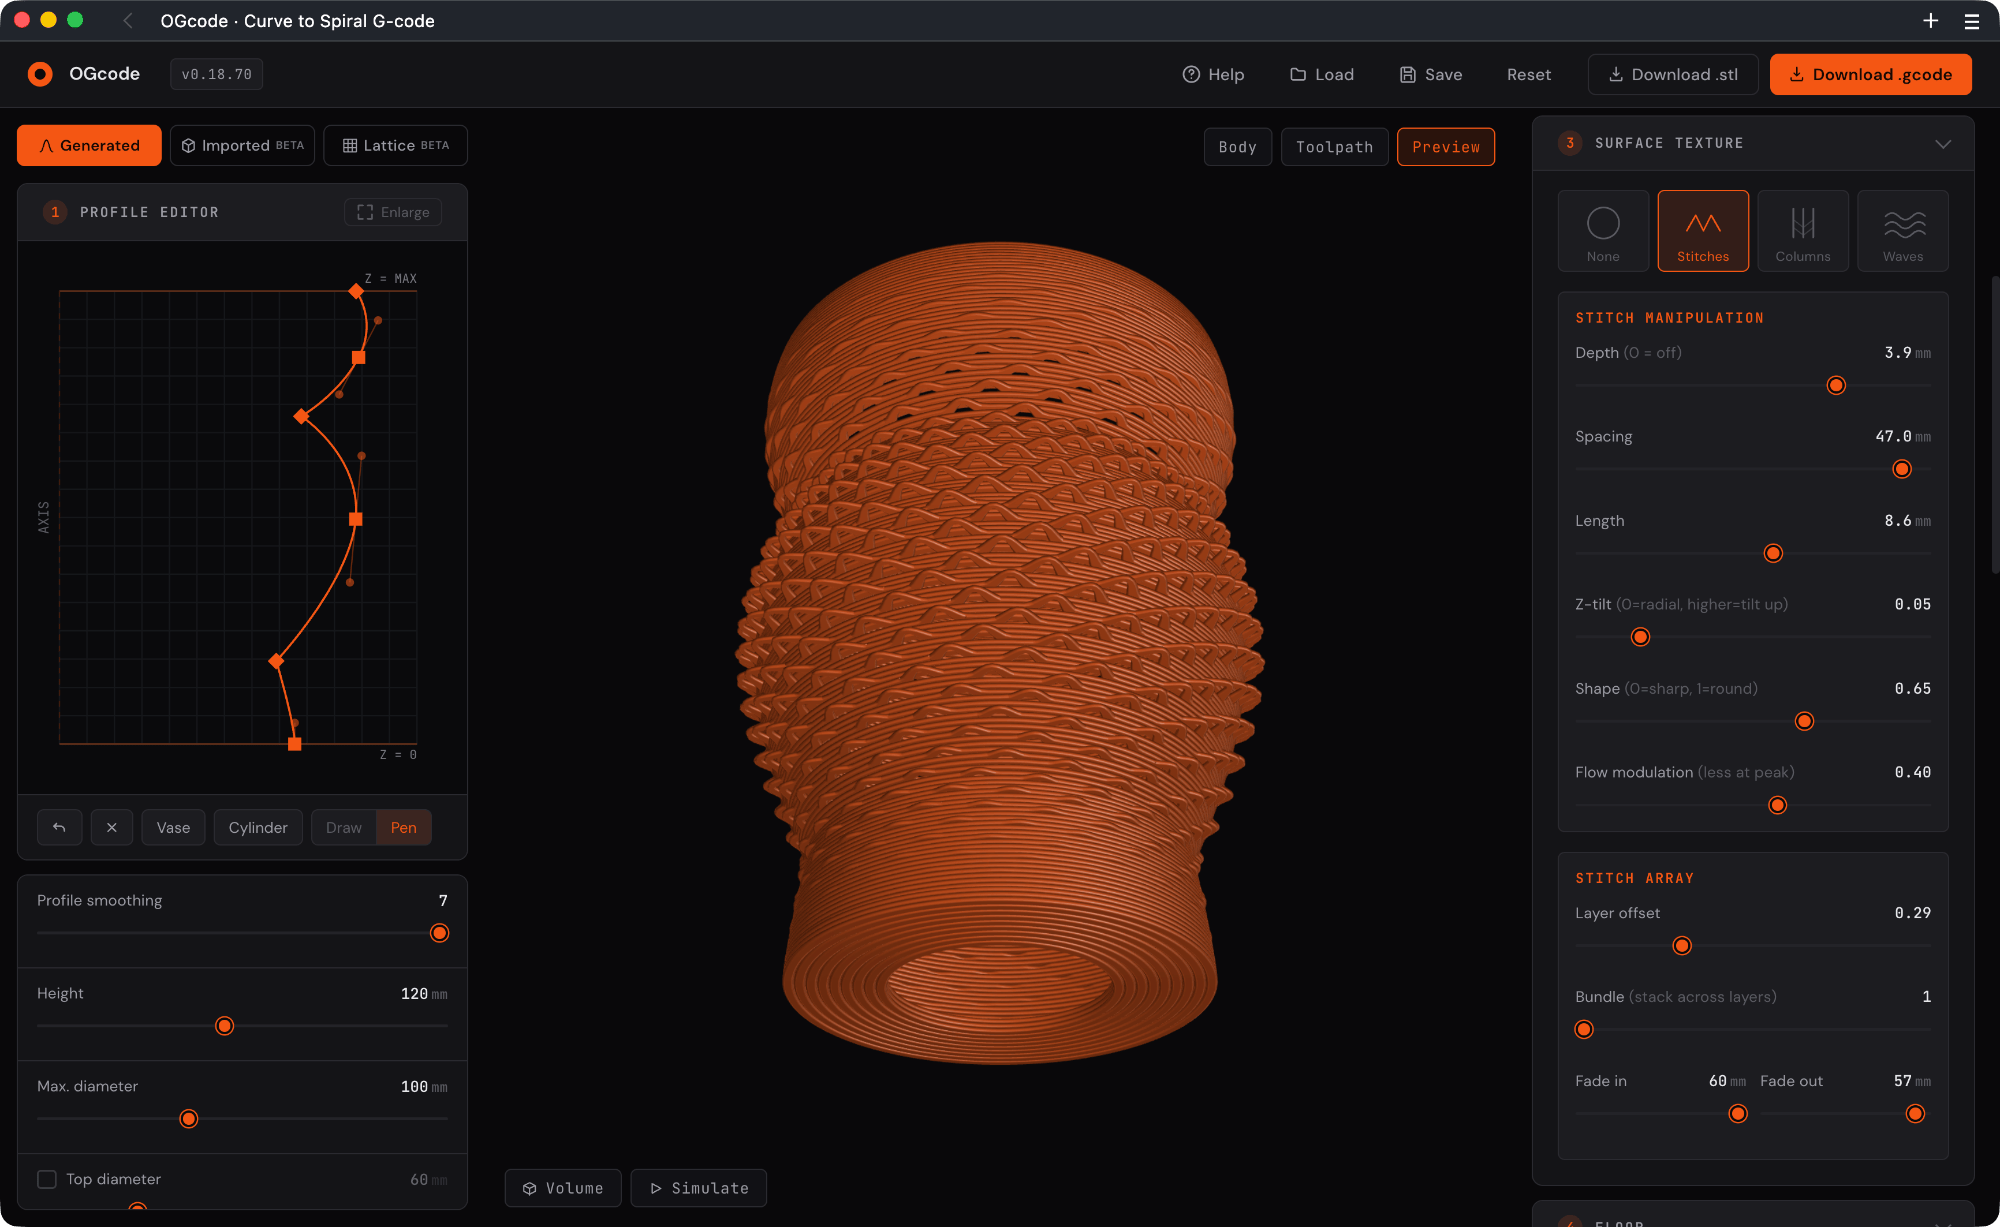Click the version v0.18.70 badge
The image size is (2000, 1227).
[x=217, y=74]
